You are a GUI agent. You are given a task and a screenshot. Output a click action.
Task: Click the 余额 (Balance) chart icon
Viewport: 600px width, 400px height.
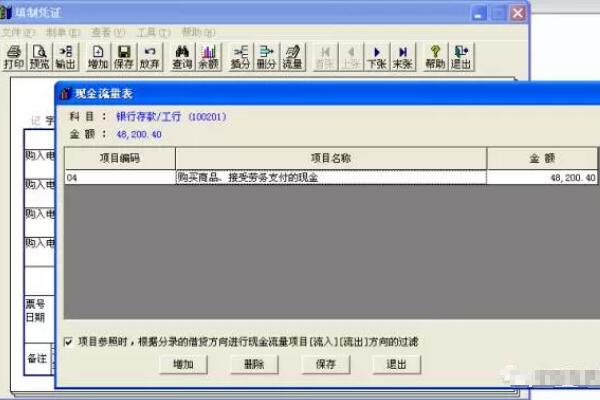(x=208, y=56)
